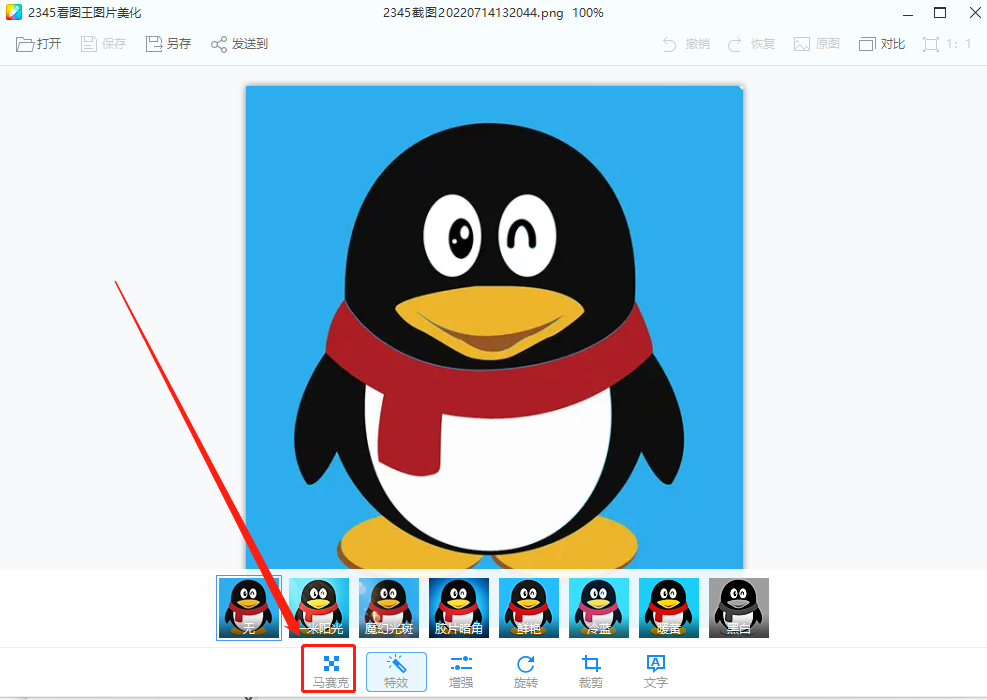987x700 pixels.
Task: Click the 另存 (Save As) icon
Action: point(168,44)
